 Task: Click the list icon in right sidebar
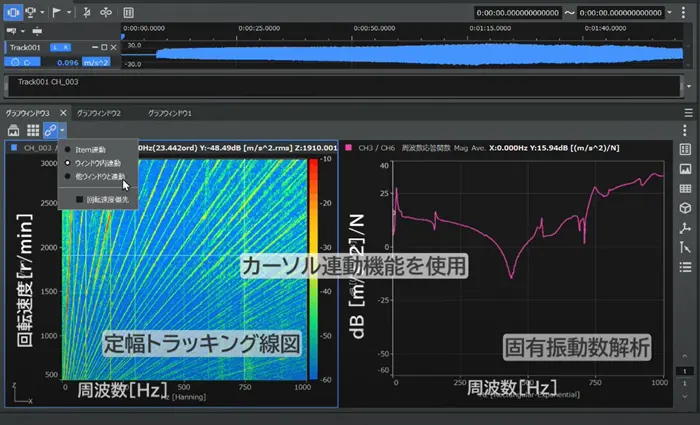(685, 266)
